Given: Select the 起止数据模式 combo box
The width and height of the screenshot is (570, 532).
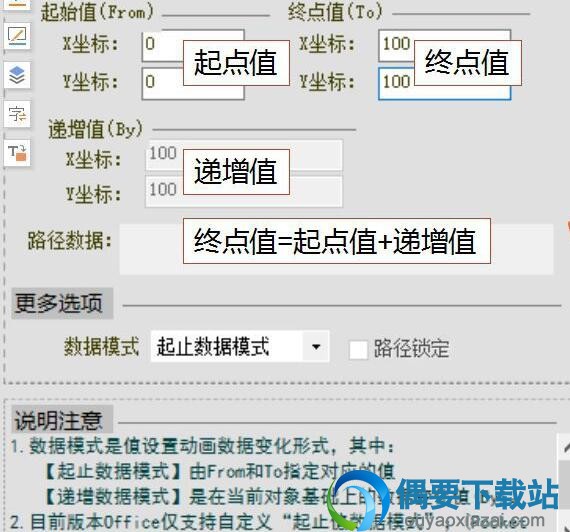Looking at the screenshot, I should 240,346.
